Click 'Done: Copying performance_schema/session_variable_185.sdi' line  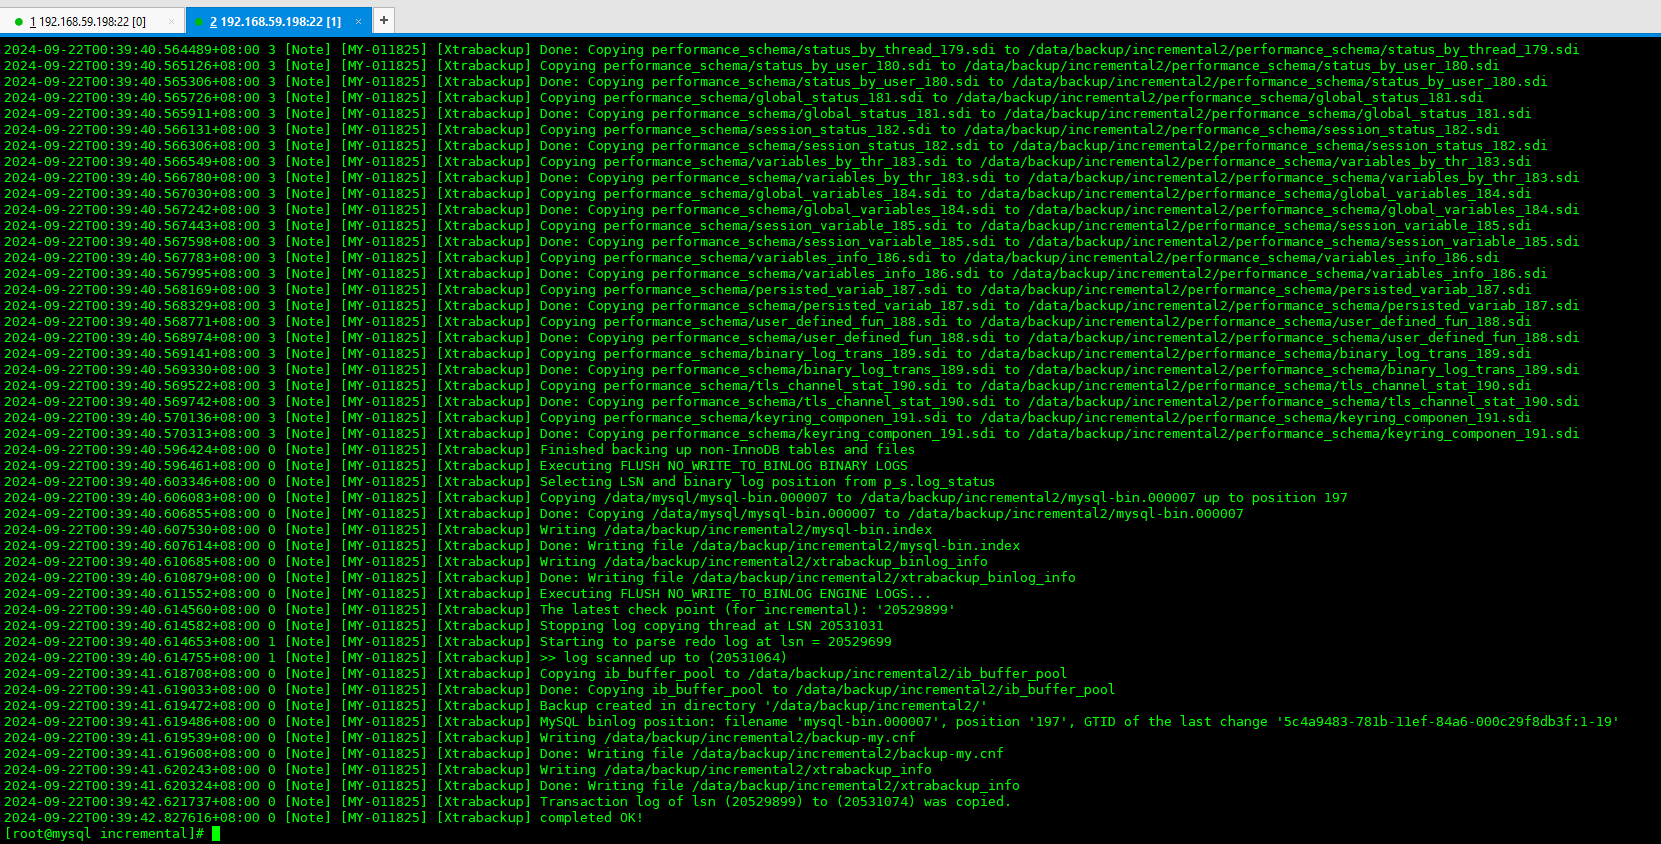click(792, 242)
